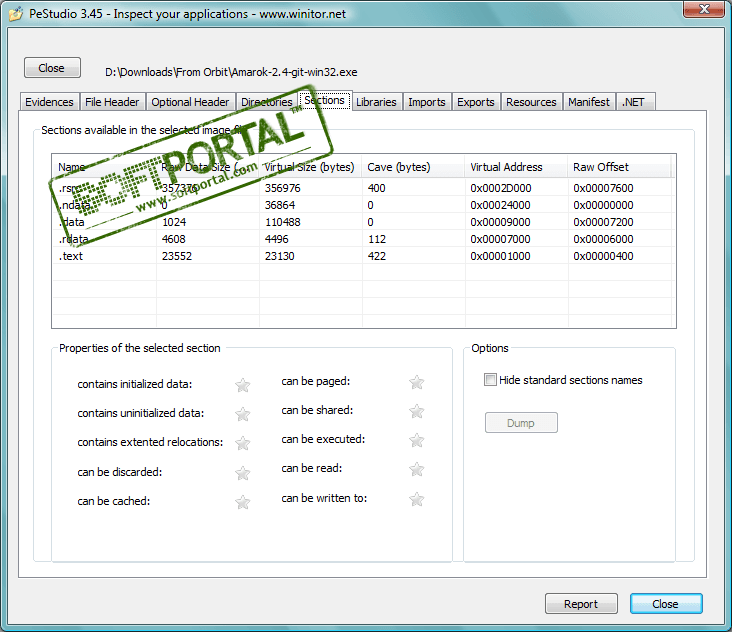Click star icon for can be cached
The image size is (732, 632).
coord(243,502)
